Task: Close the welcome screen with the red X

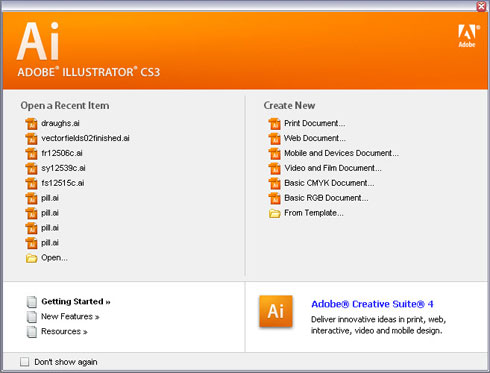Action: (x=481, y=6)
